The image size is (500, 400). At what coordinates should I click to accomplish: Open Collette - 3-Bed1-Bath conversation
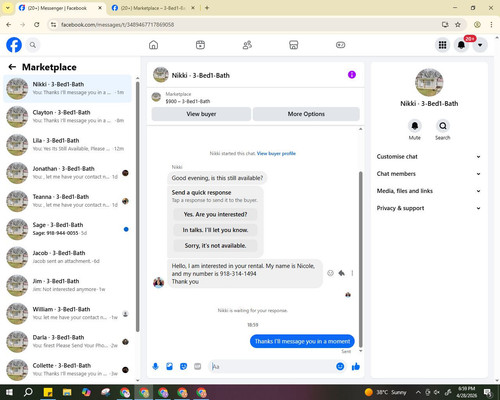[x=68, y=370]
